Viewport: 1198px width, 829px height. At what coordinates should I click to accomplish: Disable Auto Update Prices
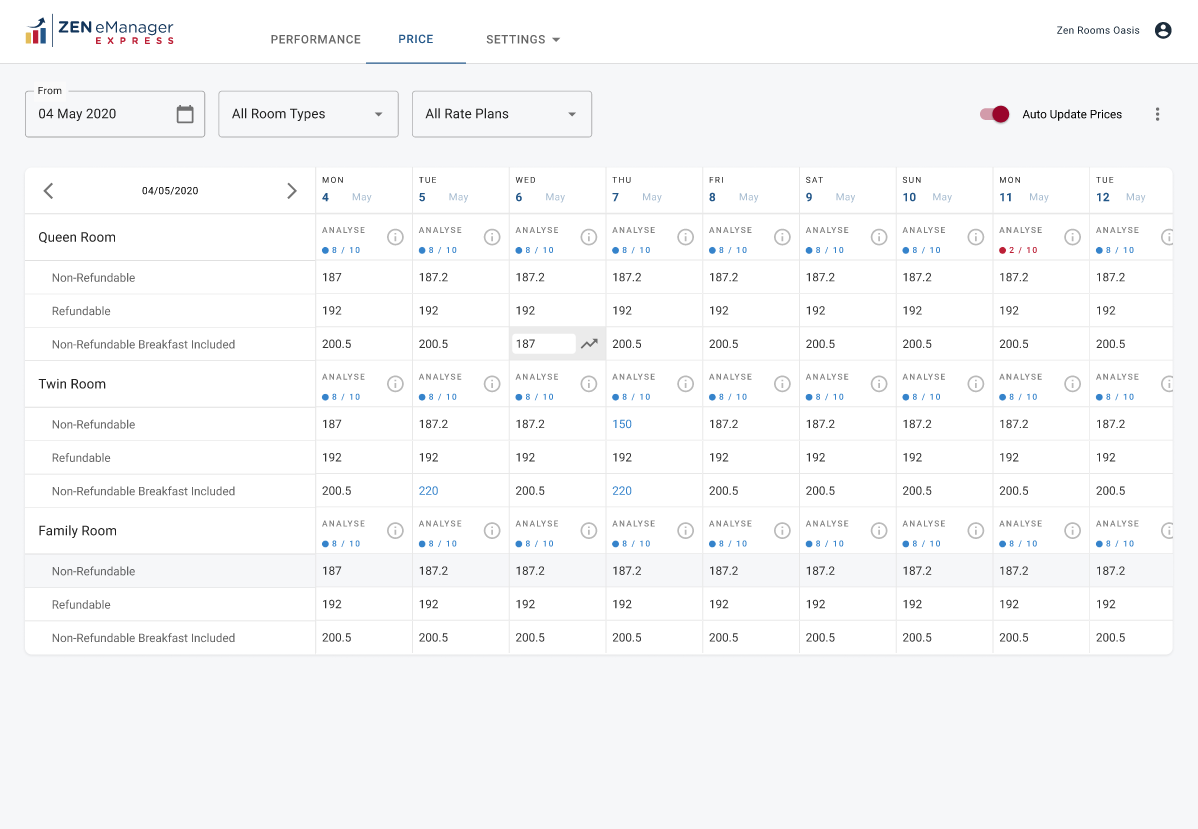(x=994, y=114)
